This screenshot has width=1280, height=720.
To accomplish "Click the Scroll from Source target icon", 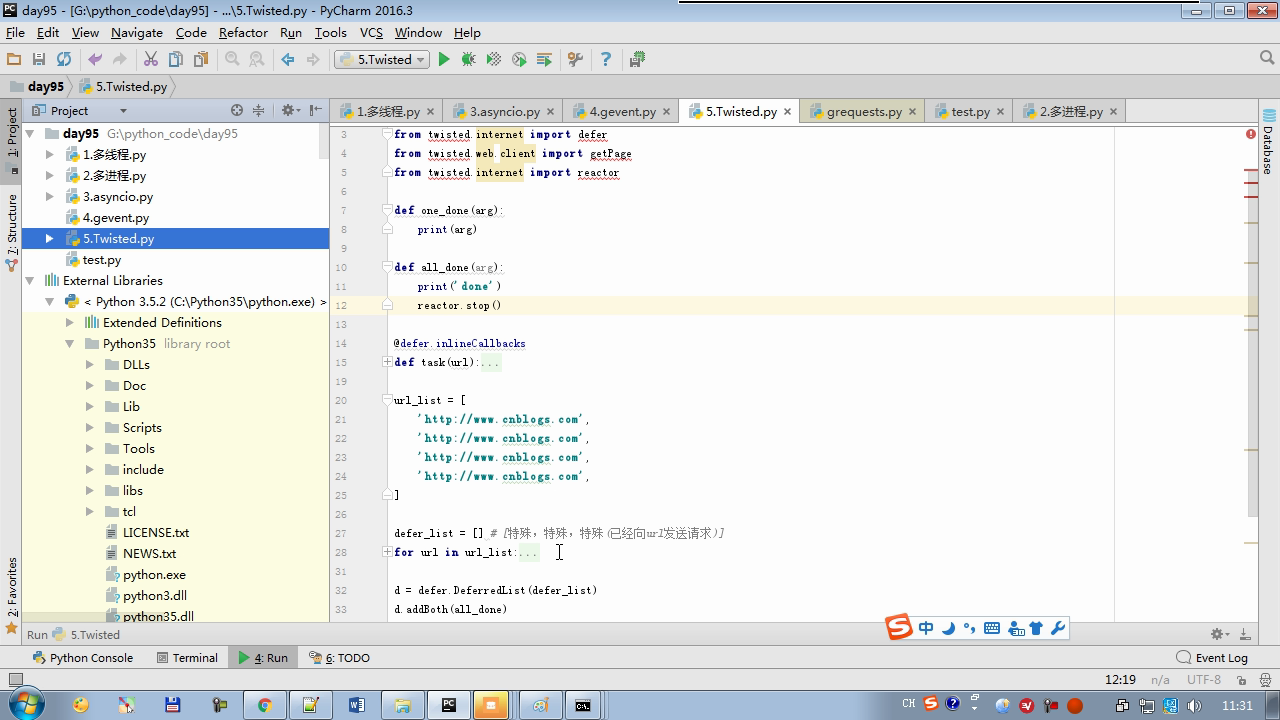I will 237,111.
